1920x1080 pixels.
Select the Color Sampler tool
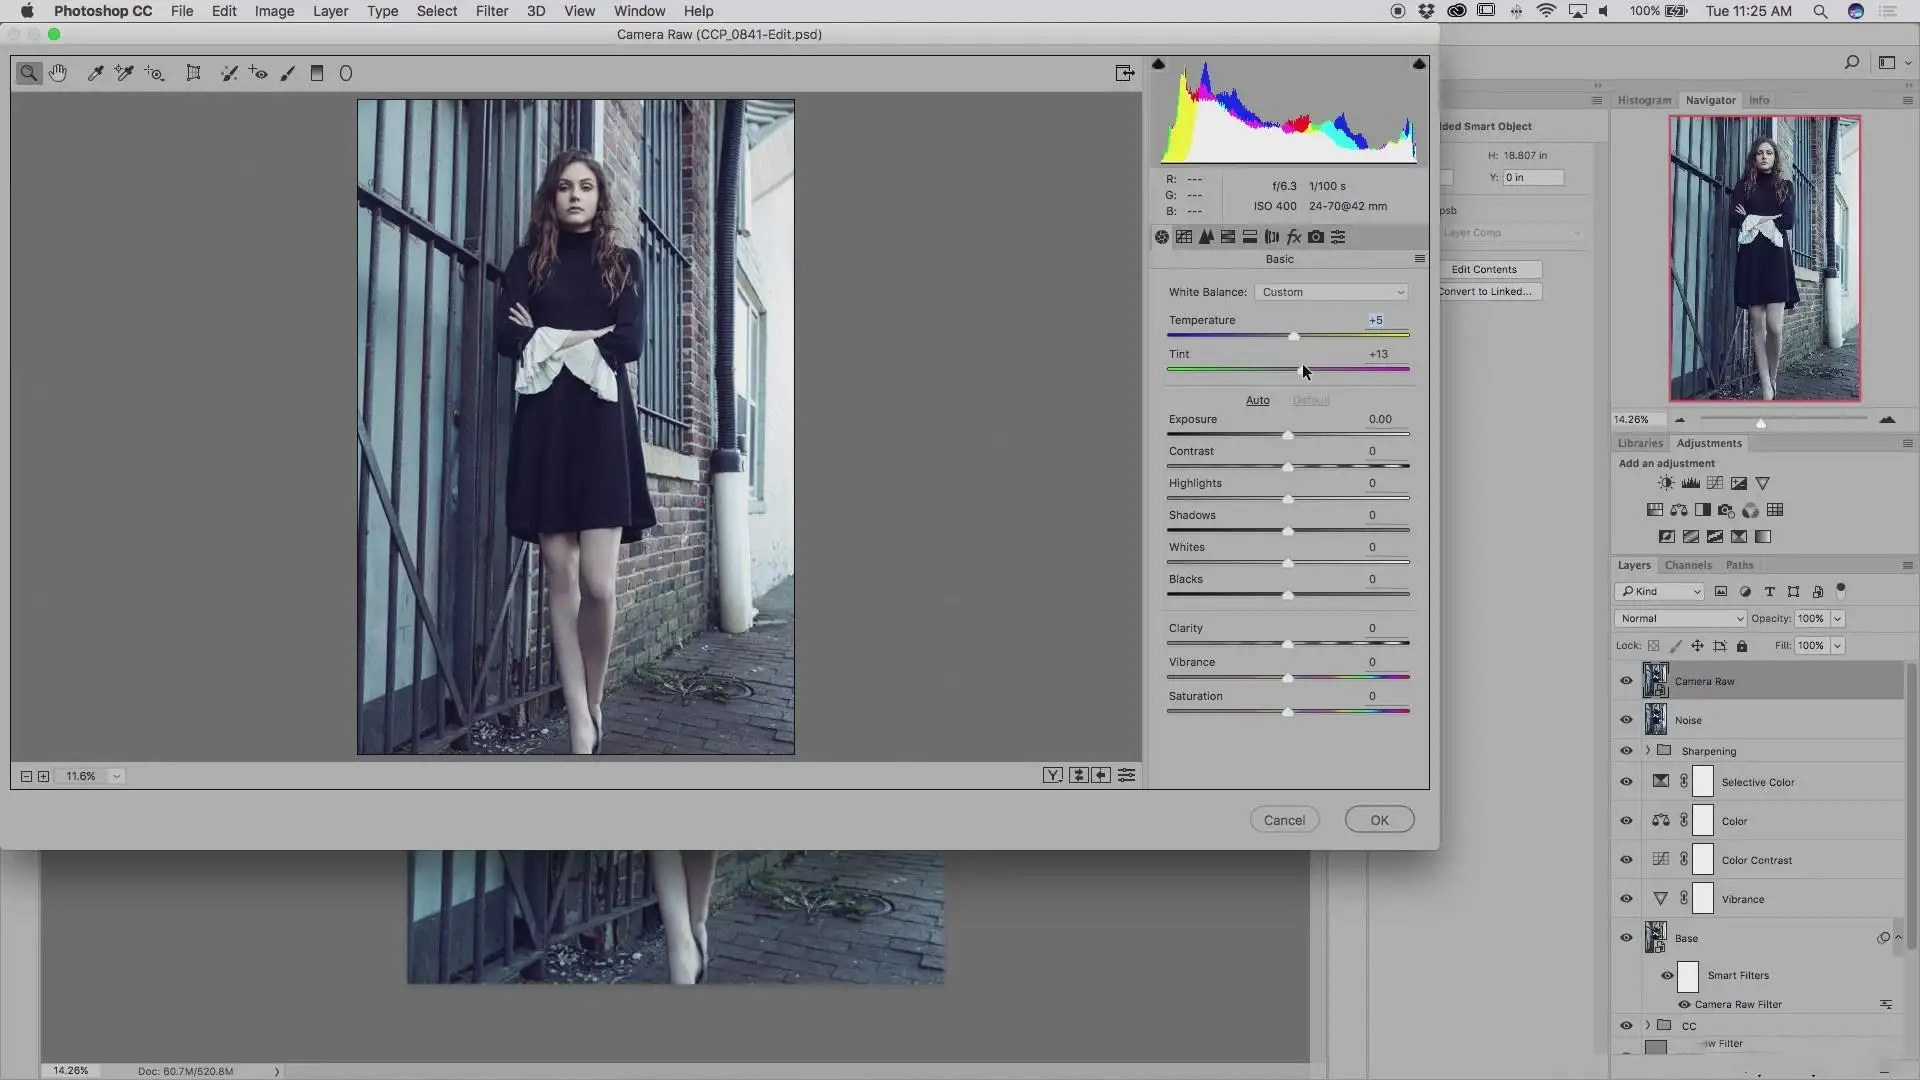(x=124, y=73)
